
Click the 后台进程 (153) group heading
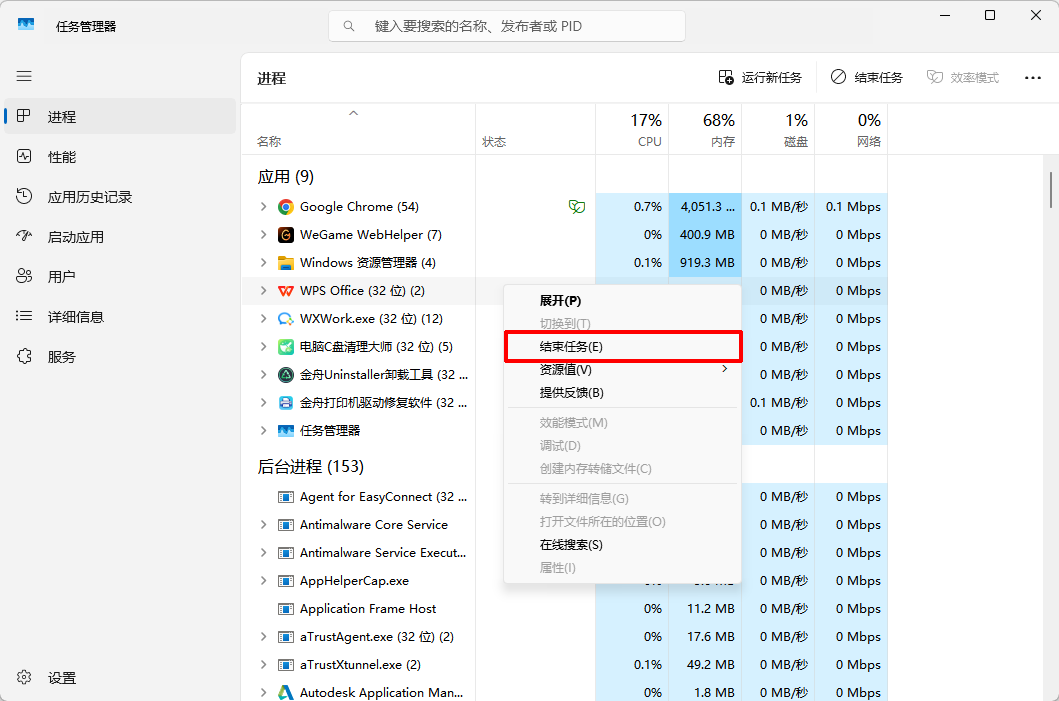click(311, 467)
